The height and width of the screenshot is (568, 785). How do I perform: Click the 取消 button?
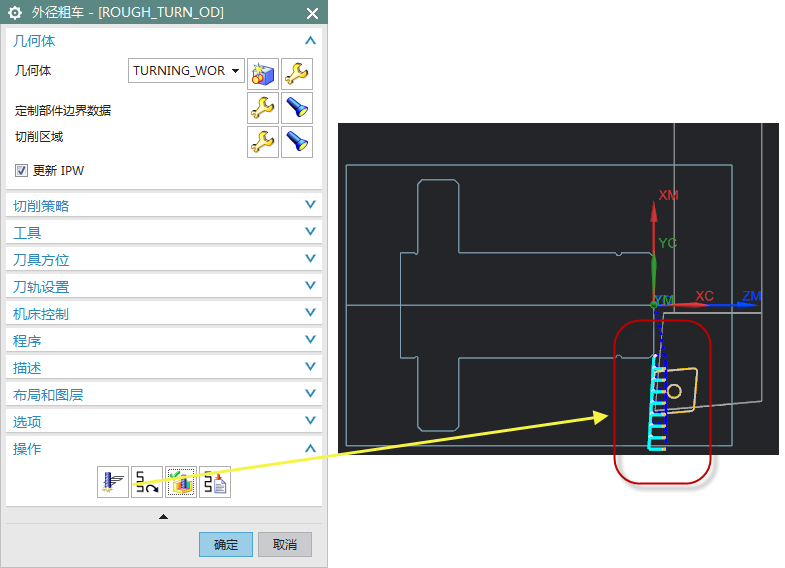pos(285,544)
